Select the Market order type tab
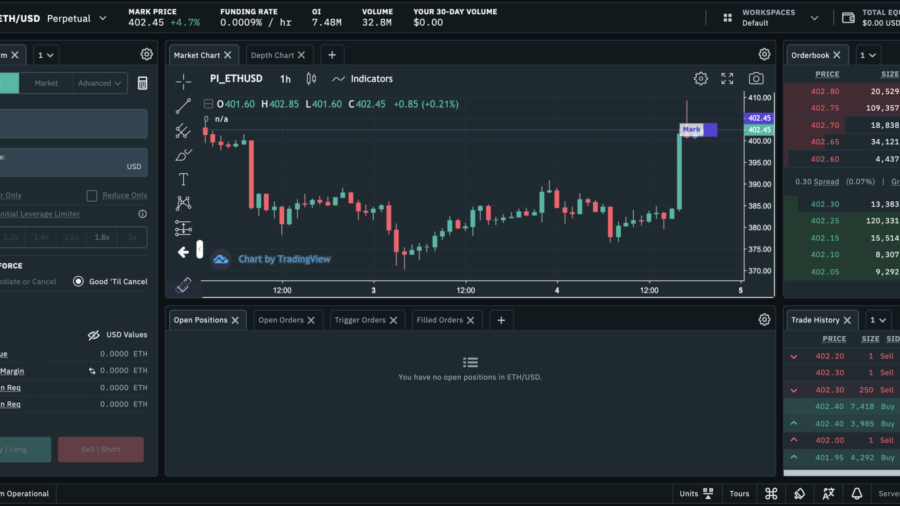Screen dimensions: 900x506 point(46,83)
